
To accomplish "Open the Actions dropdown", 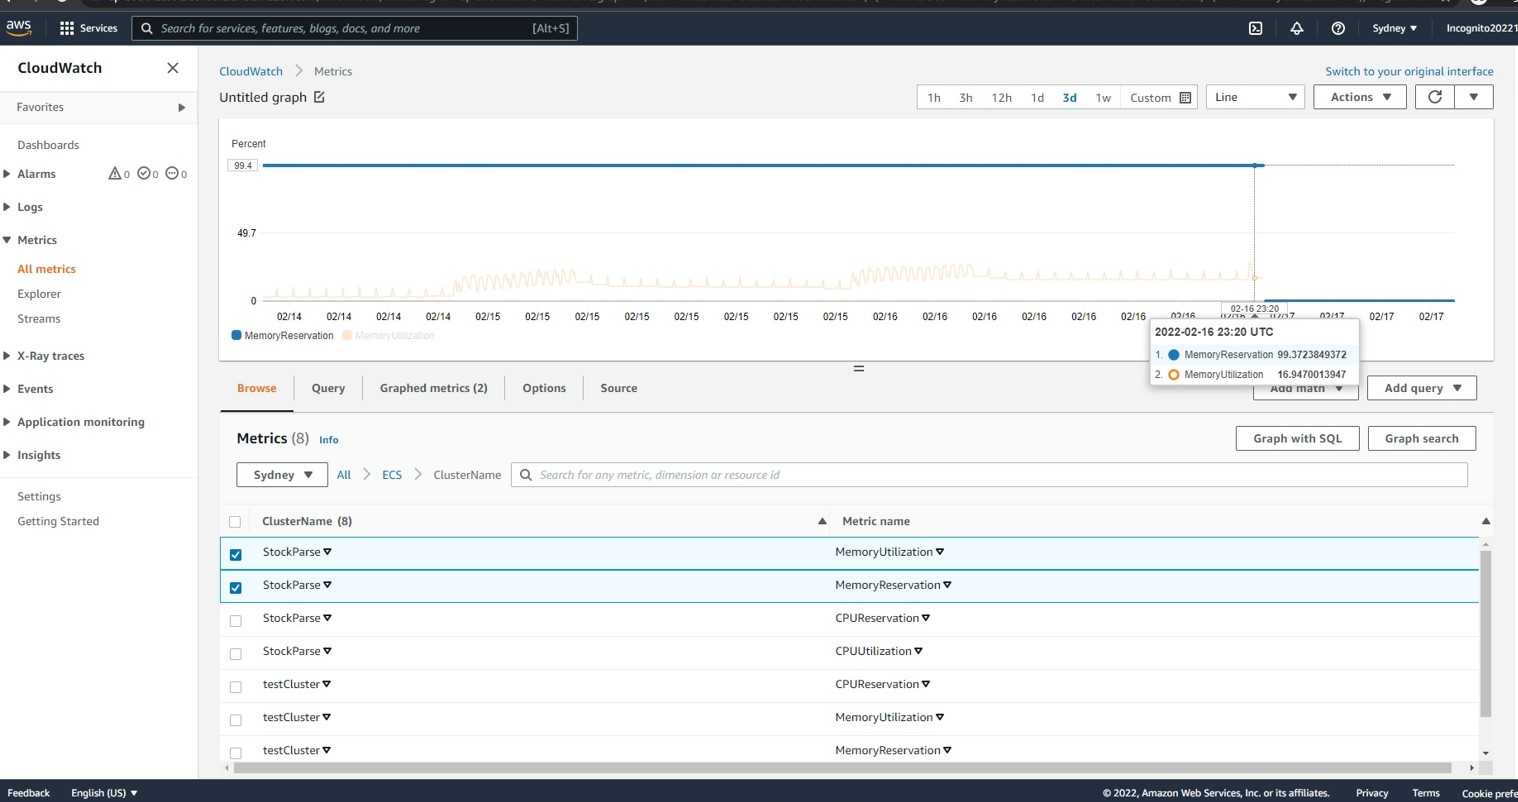I will tap(1361, 97).
